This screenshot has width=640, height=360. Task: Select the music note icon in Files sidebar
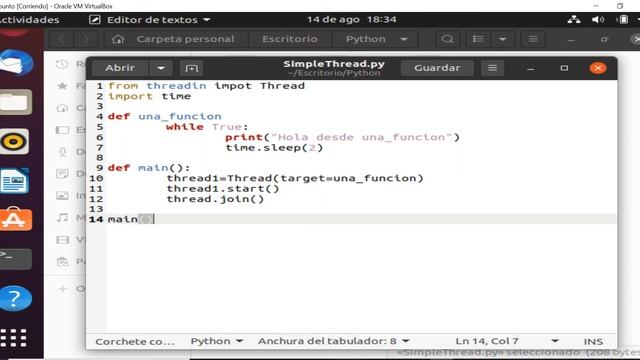[62, 218]
